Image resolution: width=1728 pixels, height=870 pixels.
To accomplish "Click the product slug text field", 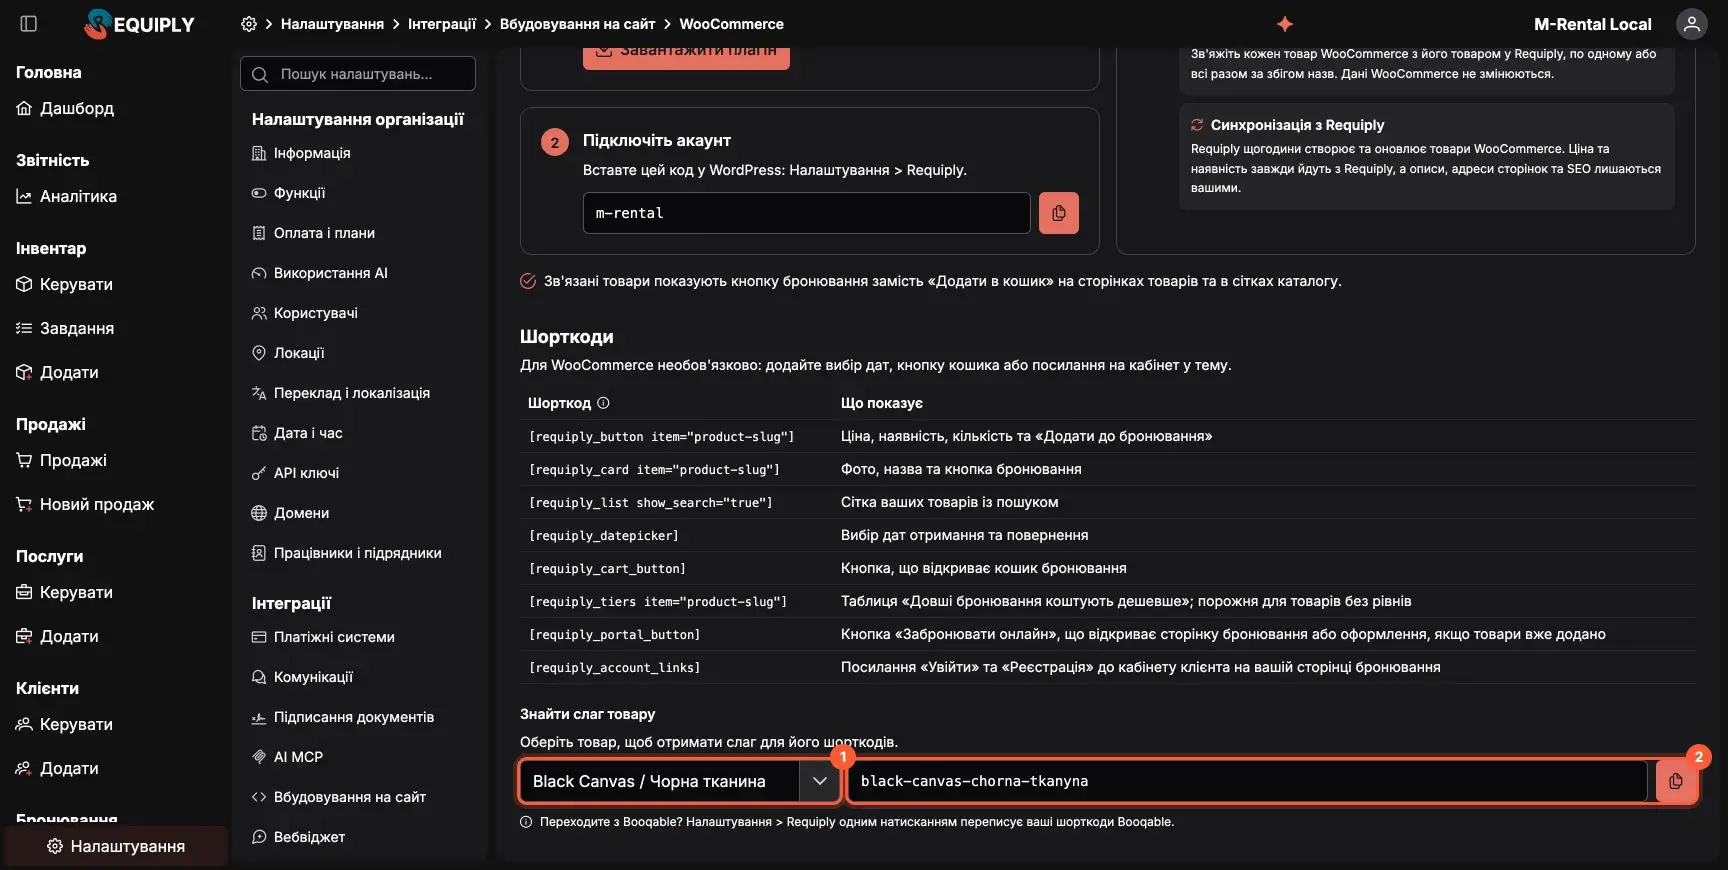I will click(x=1248, y=781).
